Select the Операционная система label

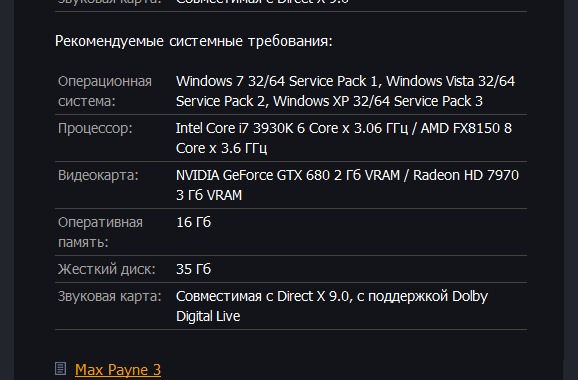point(105,91)
